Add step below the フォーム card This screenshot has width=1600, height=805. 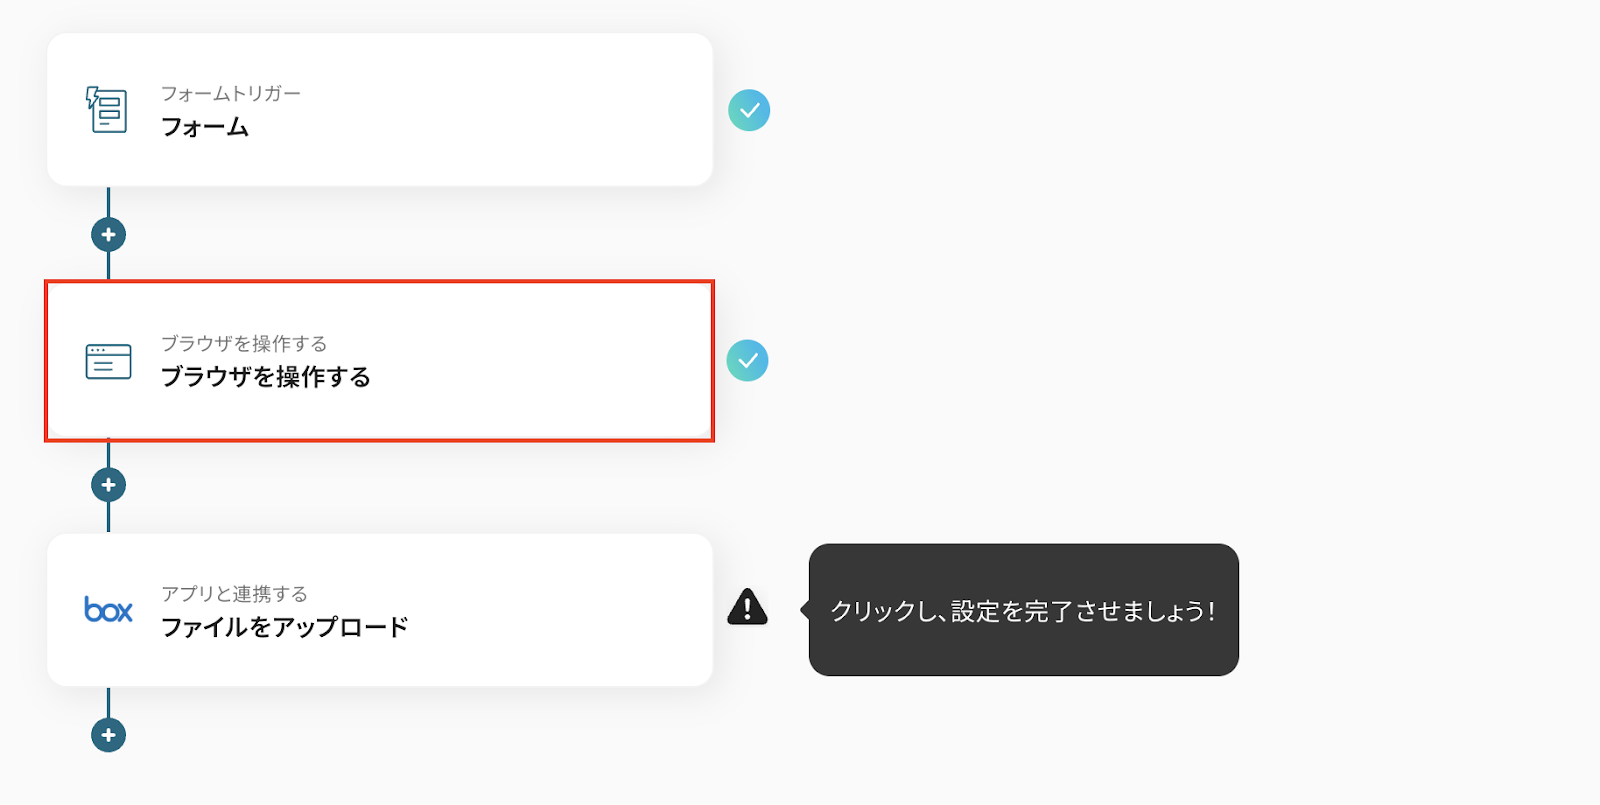(108, 235)
